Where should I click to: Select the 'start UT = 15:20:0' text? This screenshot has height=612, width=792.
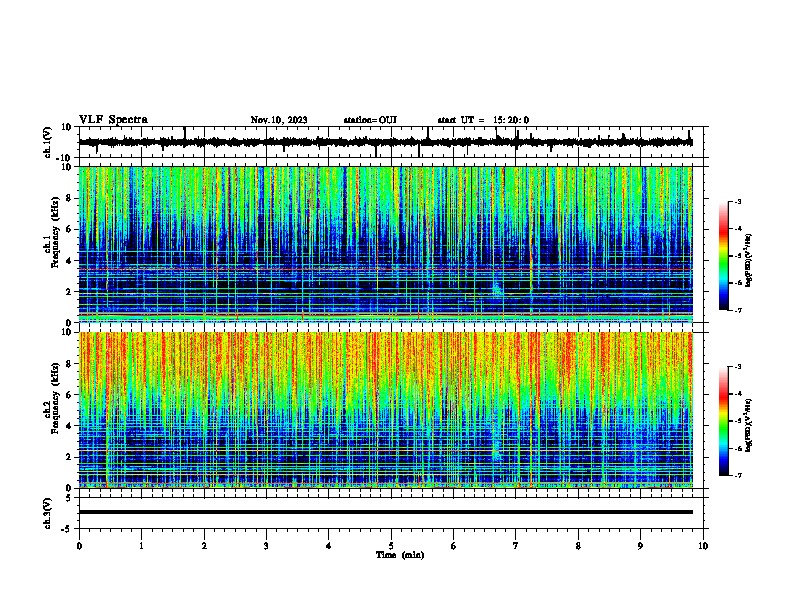[x=483, y=120]
